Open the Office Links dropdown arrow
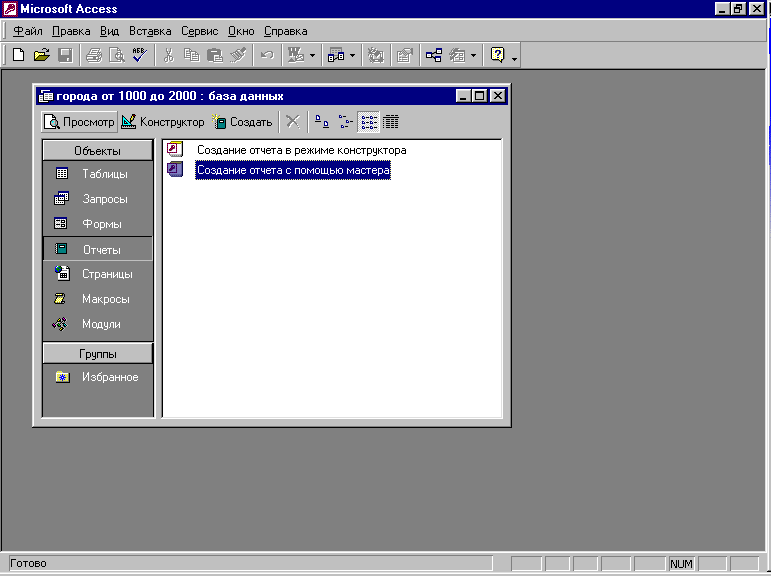 (x=312, y=55)
